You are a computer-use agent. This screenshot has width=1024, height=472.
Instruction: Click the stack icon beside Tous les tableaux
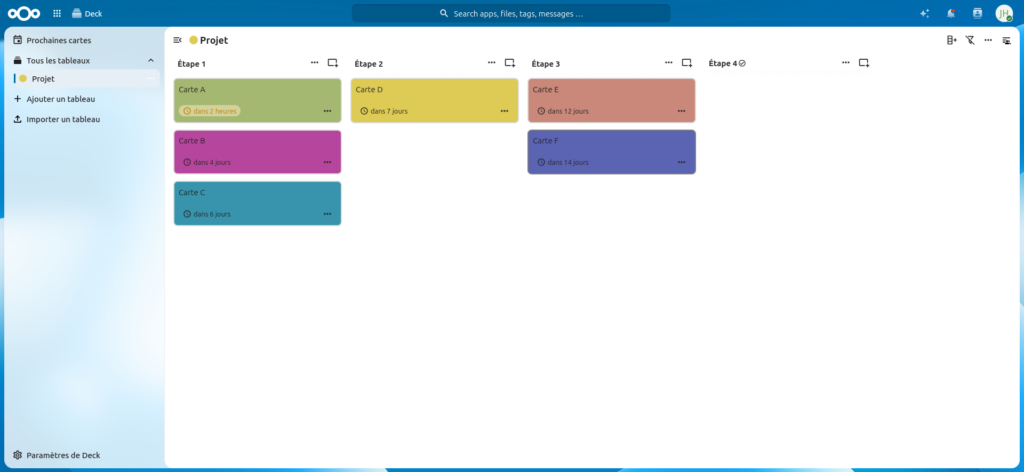(x=18, y=60)
